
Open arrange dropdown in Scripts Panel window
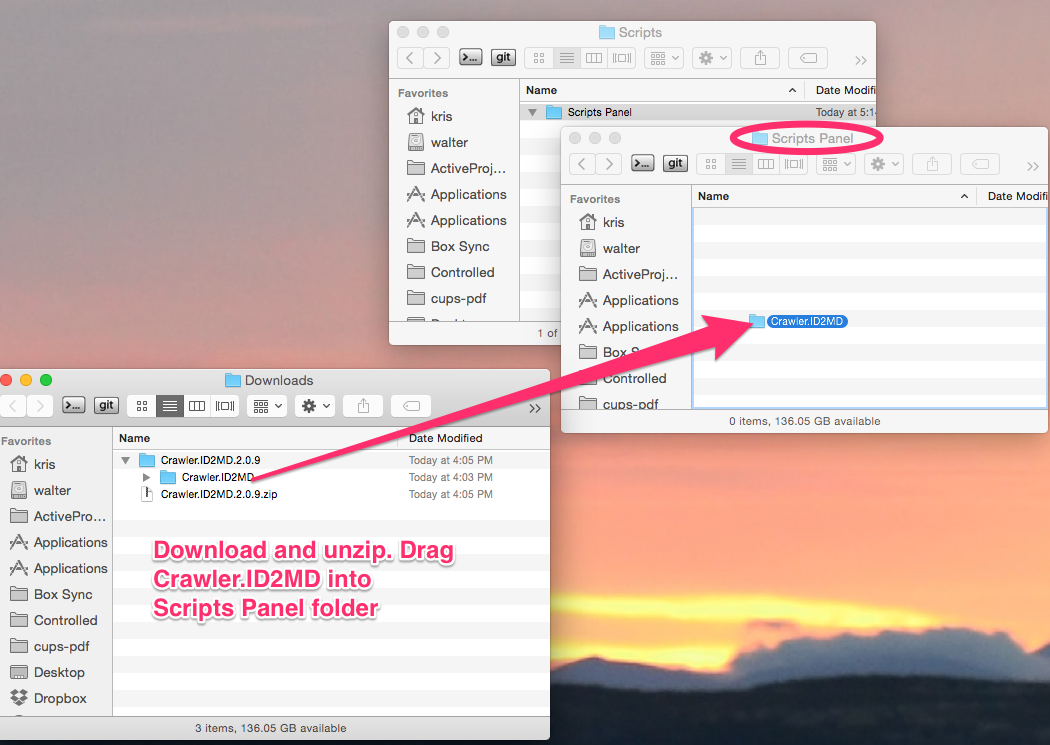click(x=836, y=164)
